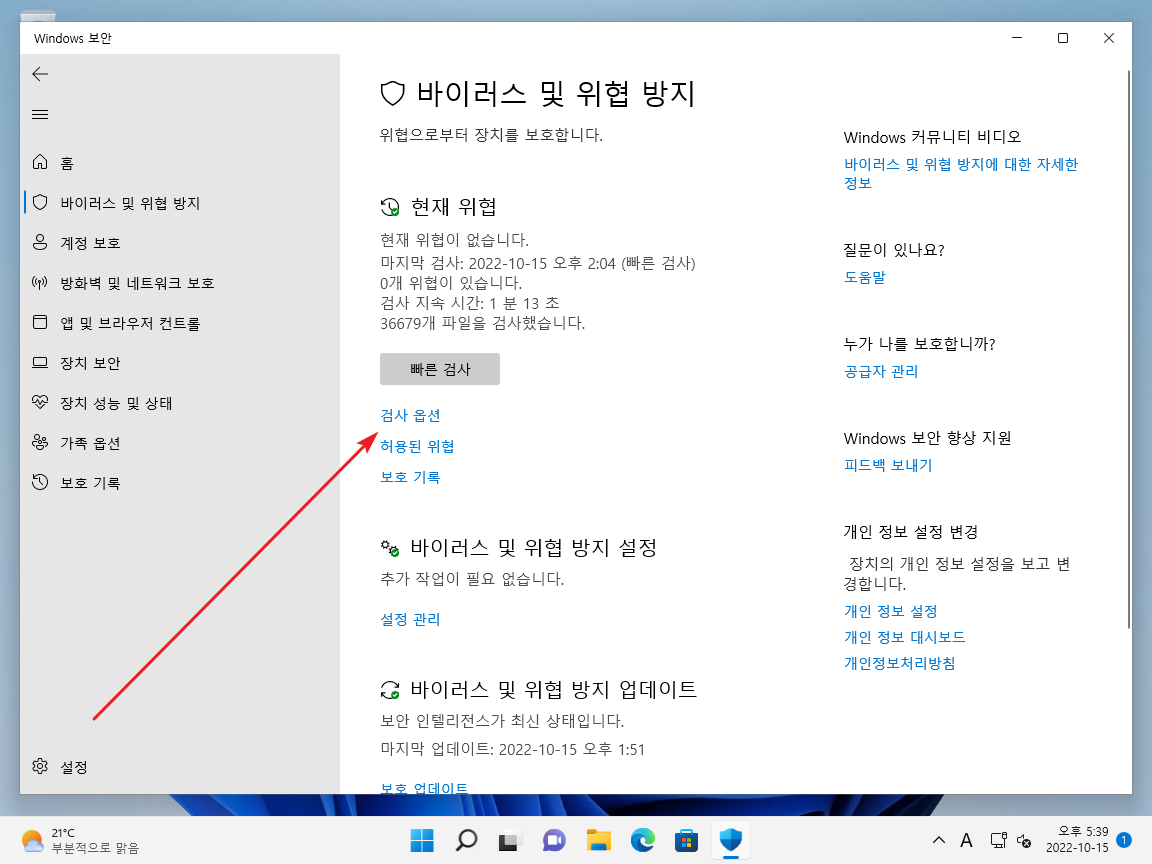This screenshot has width=1152, height=864.
Task: Click the taskbar clock showing 오후 5:39
Action: [1078, 840]
